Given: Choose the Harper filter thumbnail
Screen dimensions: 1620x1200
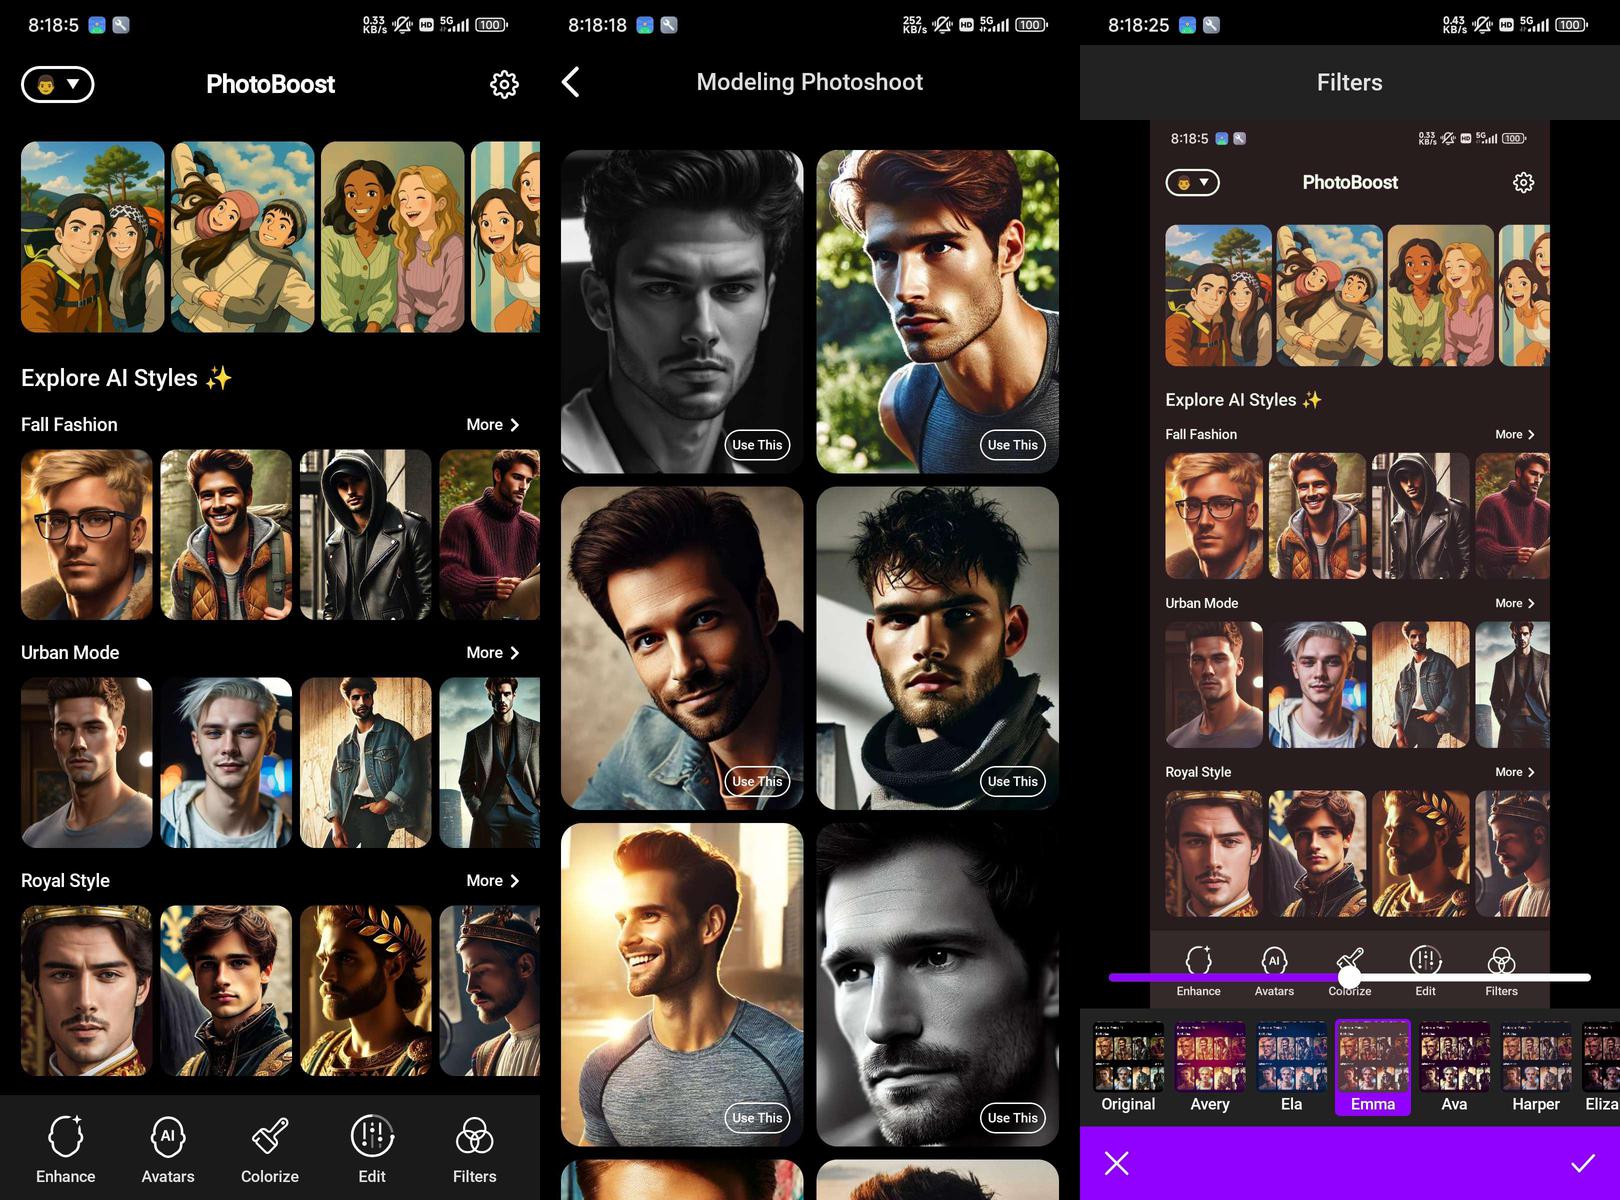Looking at the screenshot, I should point(1536,1066).
